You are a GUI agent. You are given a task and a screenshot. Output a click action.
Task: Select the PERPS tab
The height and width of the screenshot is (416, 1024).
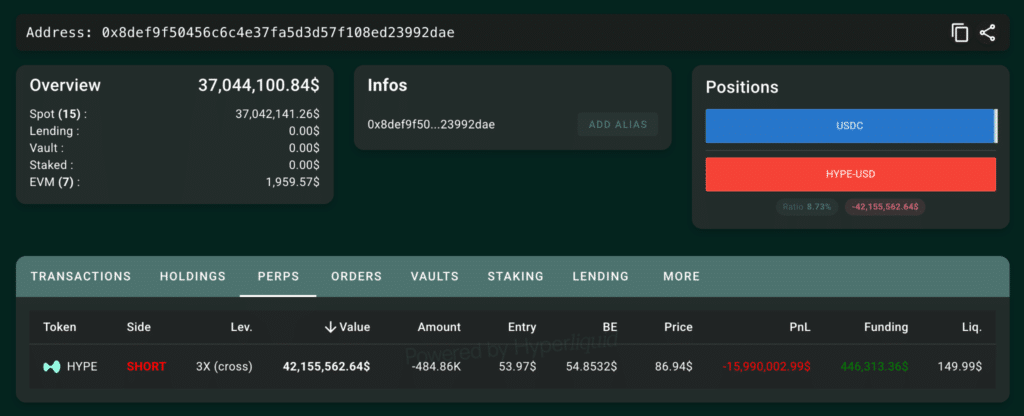[x=278, y=276]
